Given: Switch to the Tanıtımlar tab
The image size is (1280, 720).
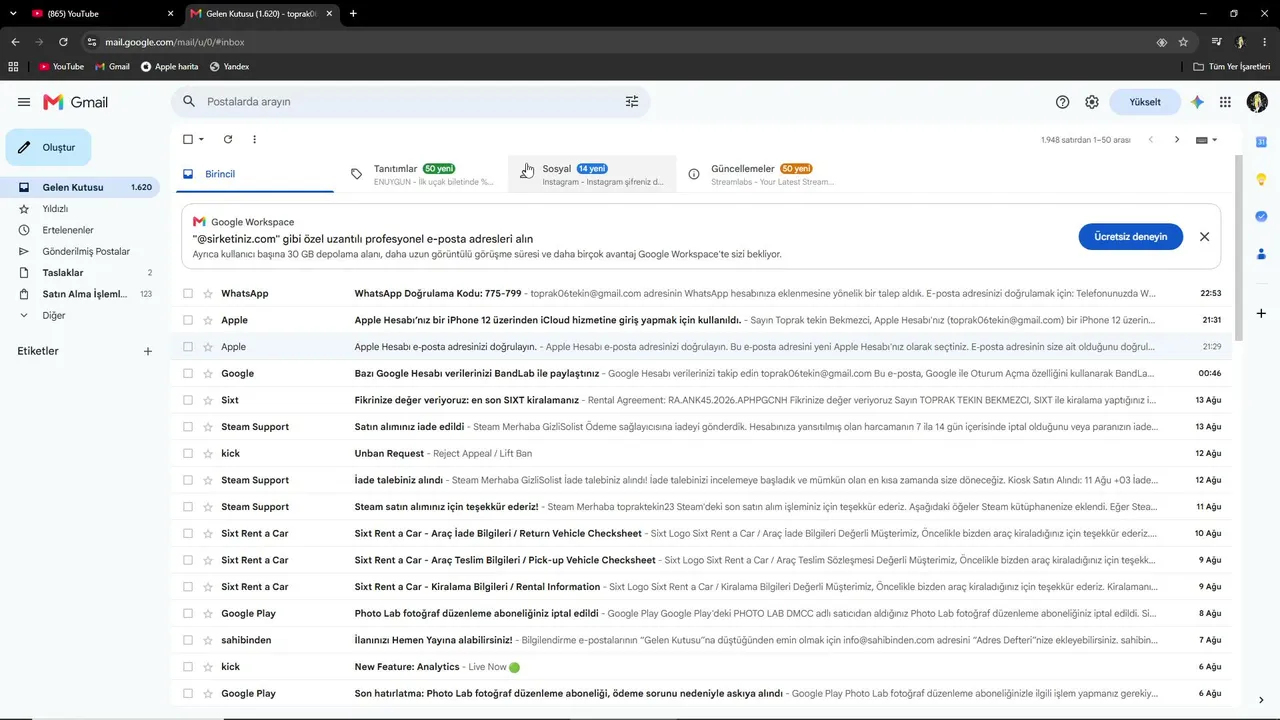Looking at the screenshot, I should [424, 174].
